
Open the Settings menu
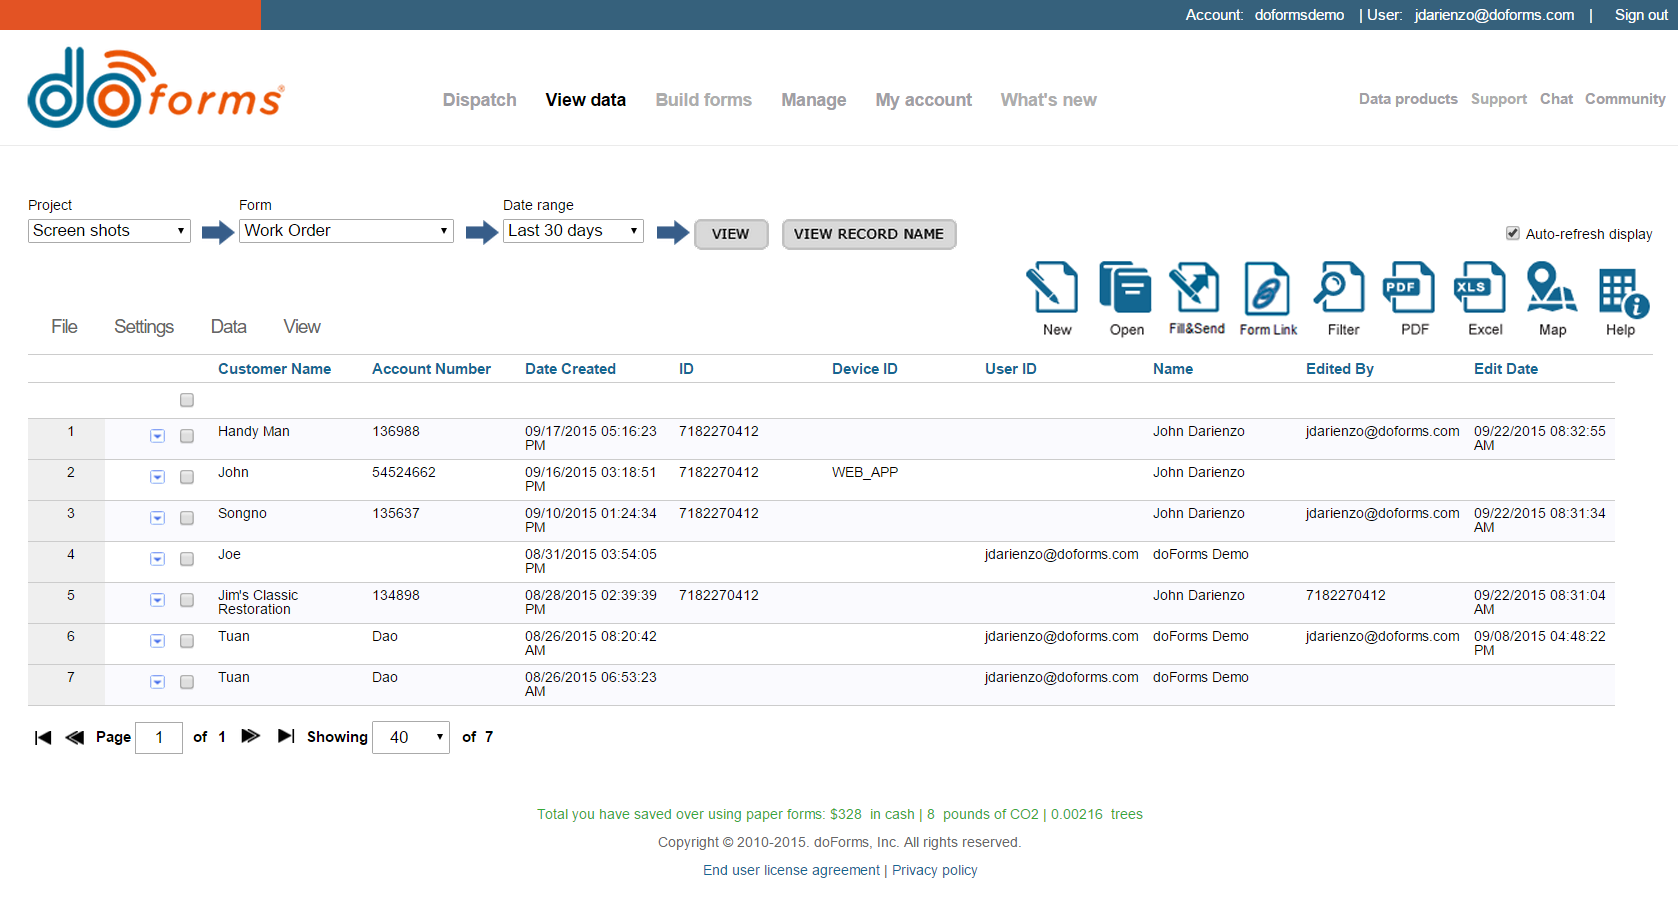[144, 327]
